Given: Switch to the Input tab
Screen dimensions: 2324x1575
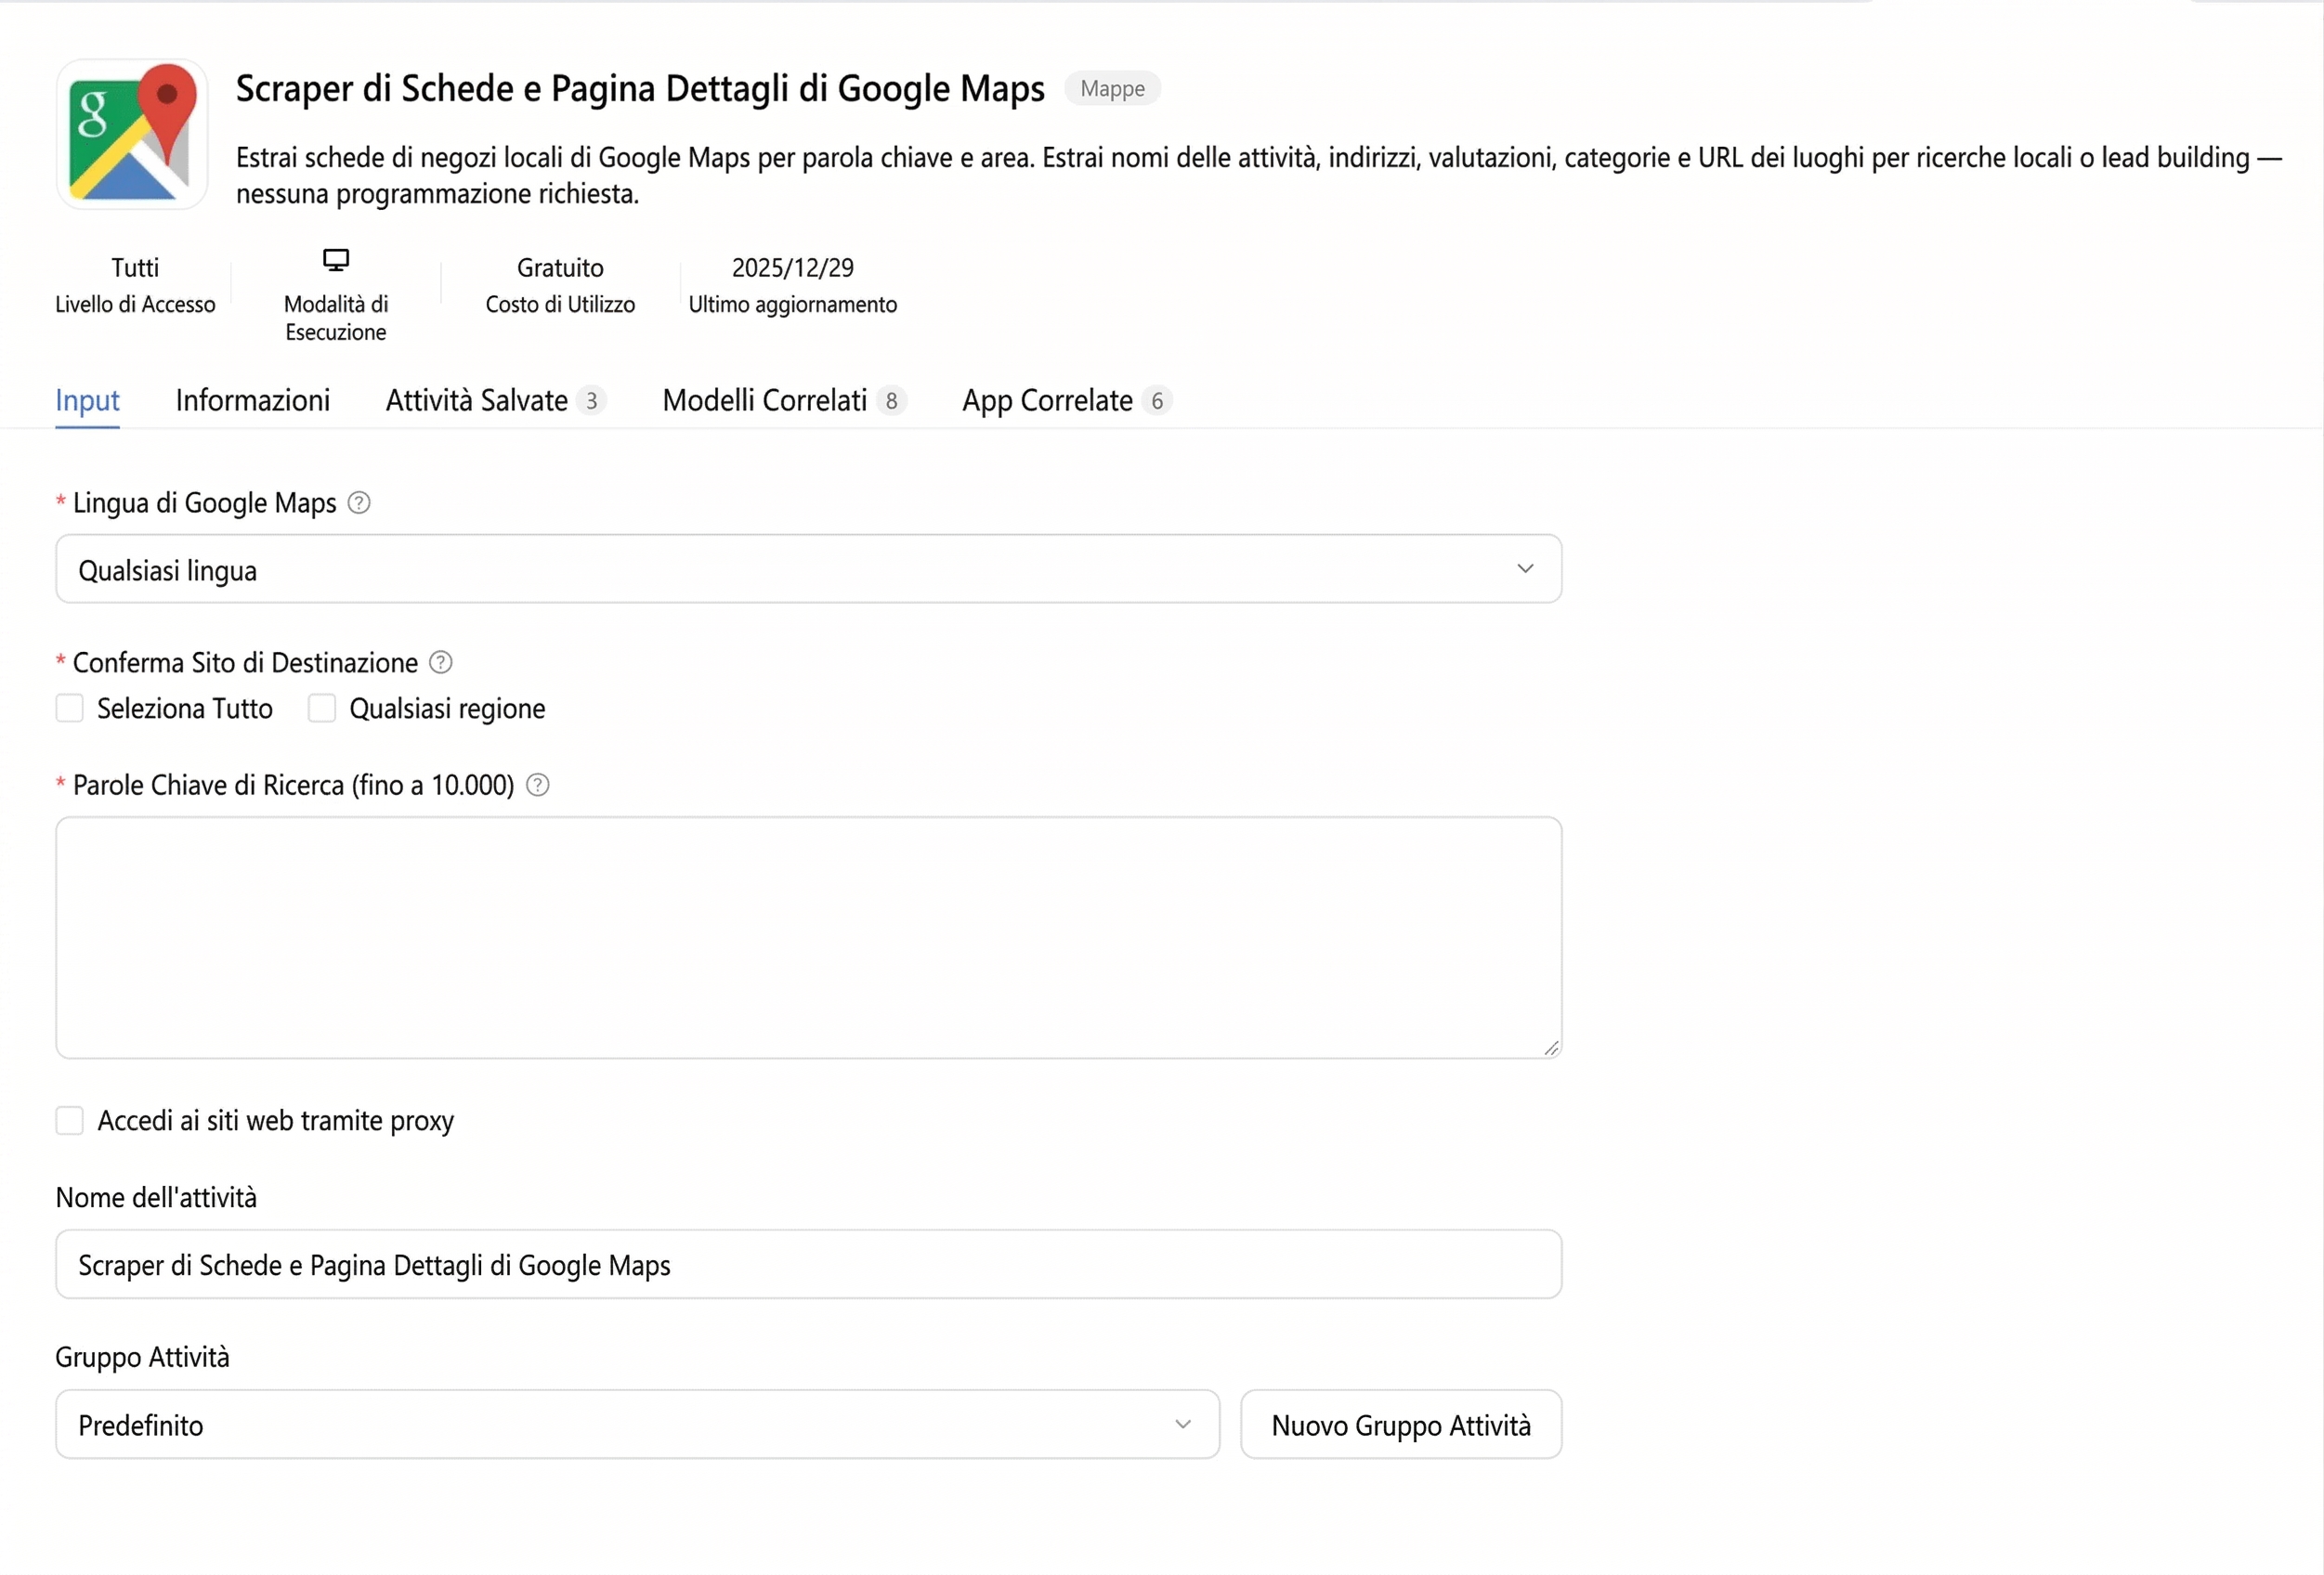Looking at the screenshot, I should 87,400.
